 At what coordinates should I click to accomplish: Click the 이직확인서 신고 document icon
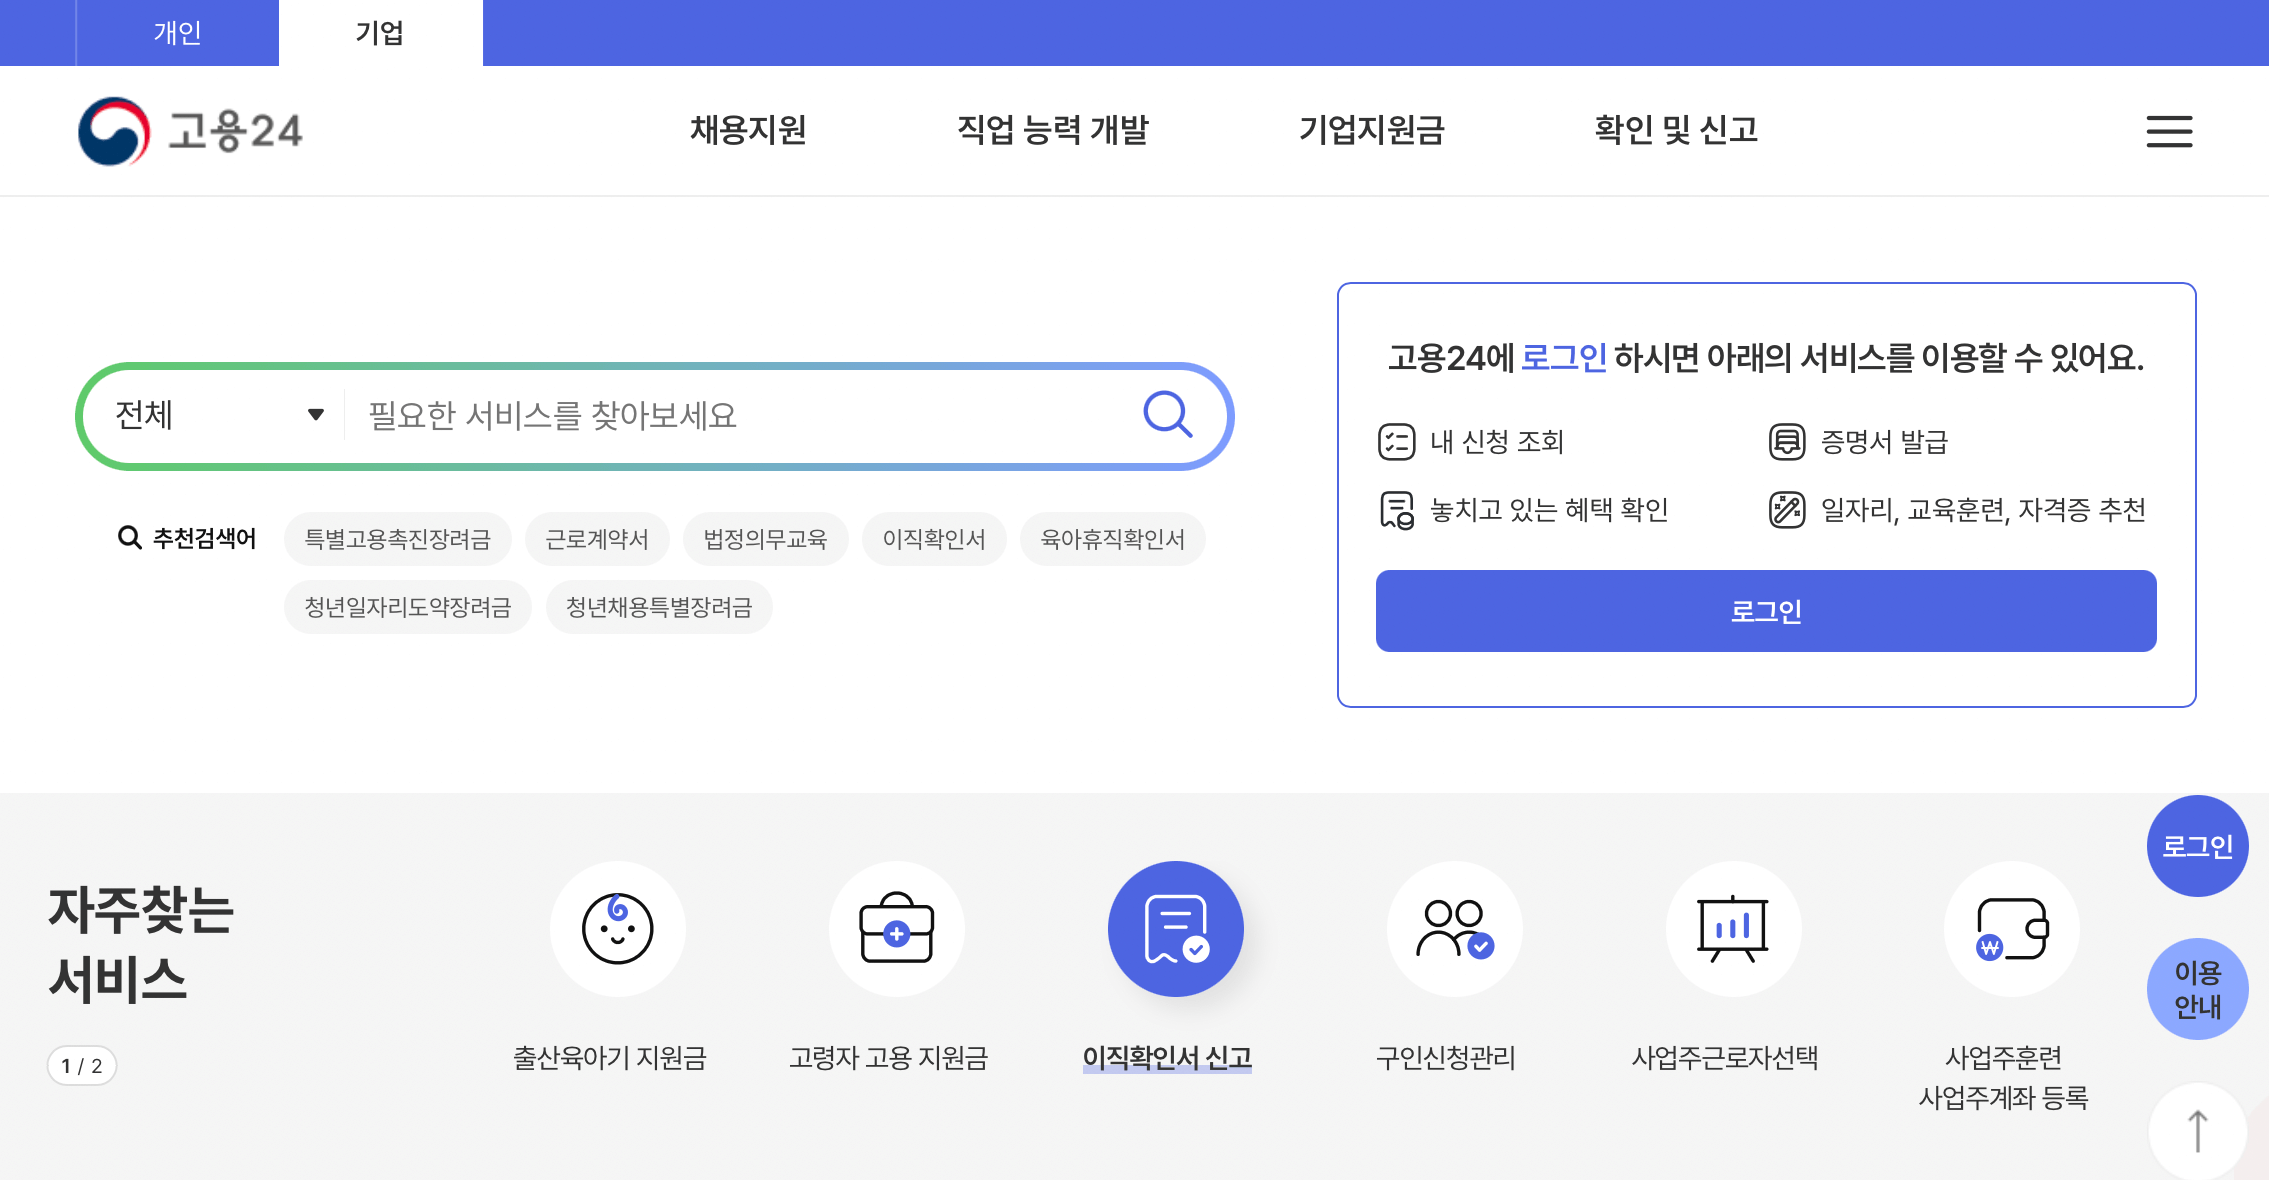[x=1175, y=928]
